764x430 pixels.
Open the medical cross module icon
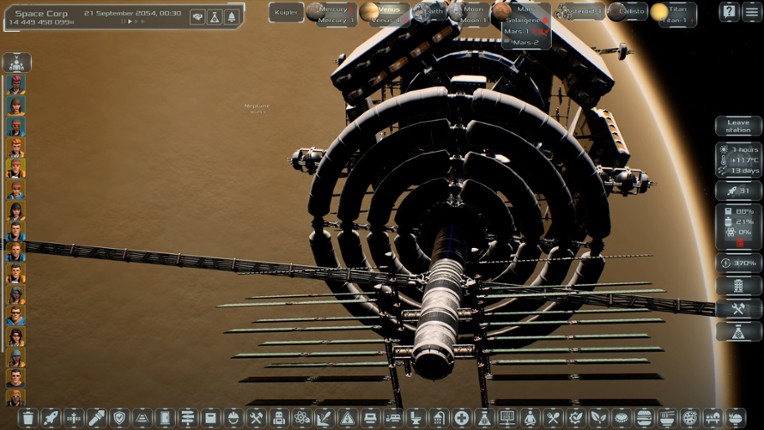point(462,418)
